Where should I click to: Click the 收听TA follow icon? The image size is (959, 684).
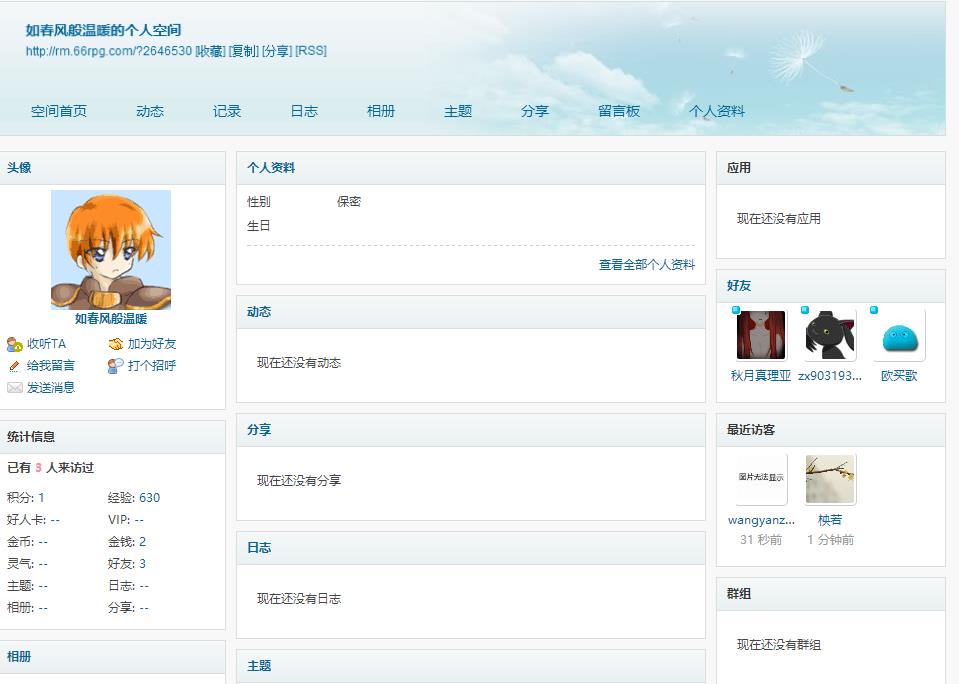[15, 344]
